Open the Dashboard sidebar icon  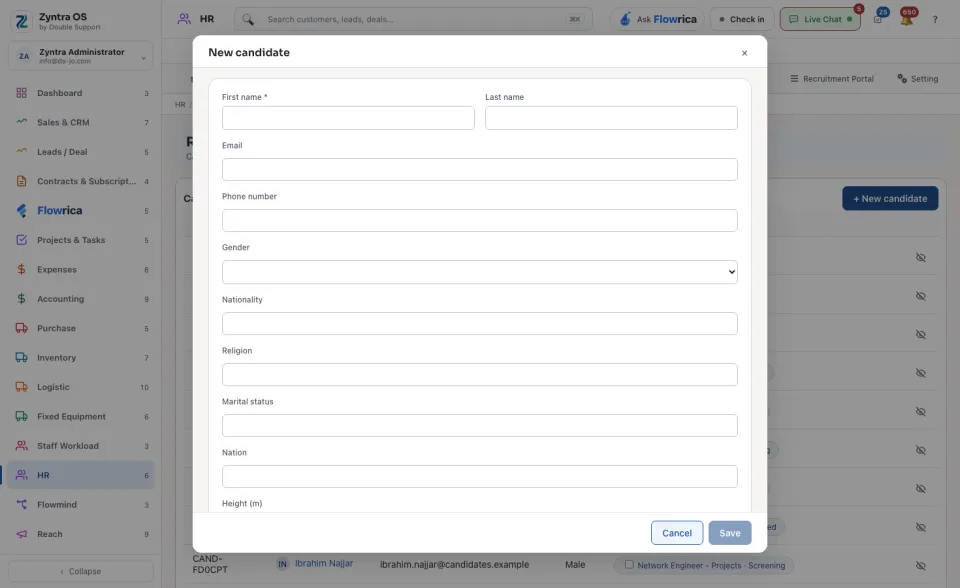[21, 93]
